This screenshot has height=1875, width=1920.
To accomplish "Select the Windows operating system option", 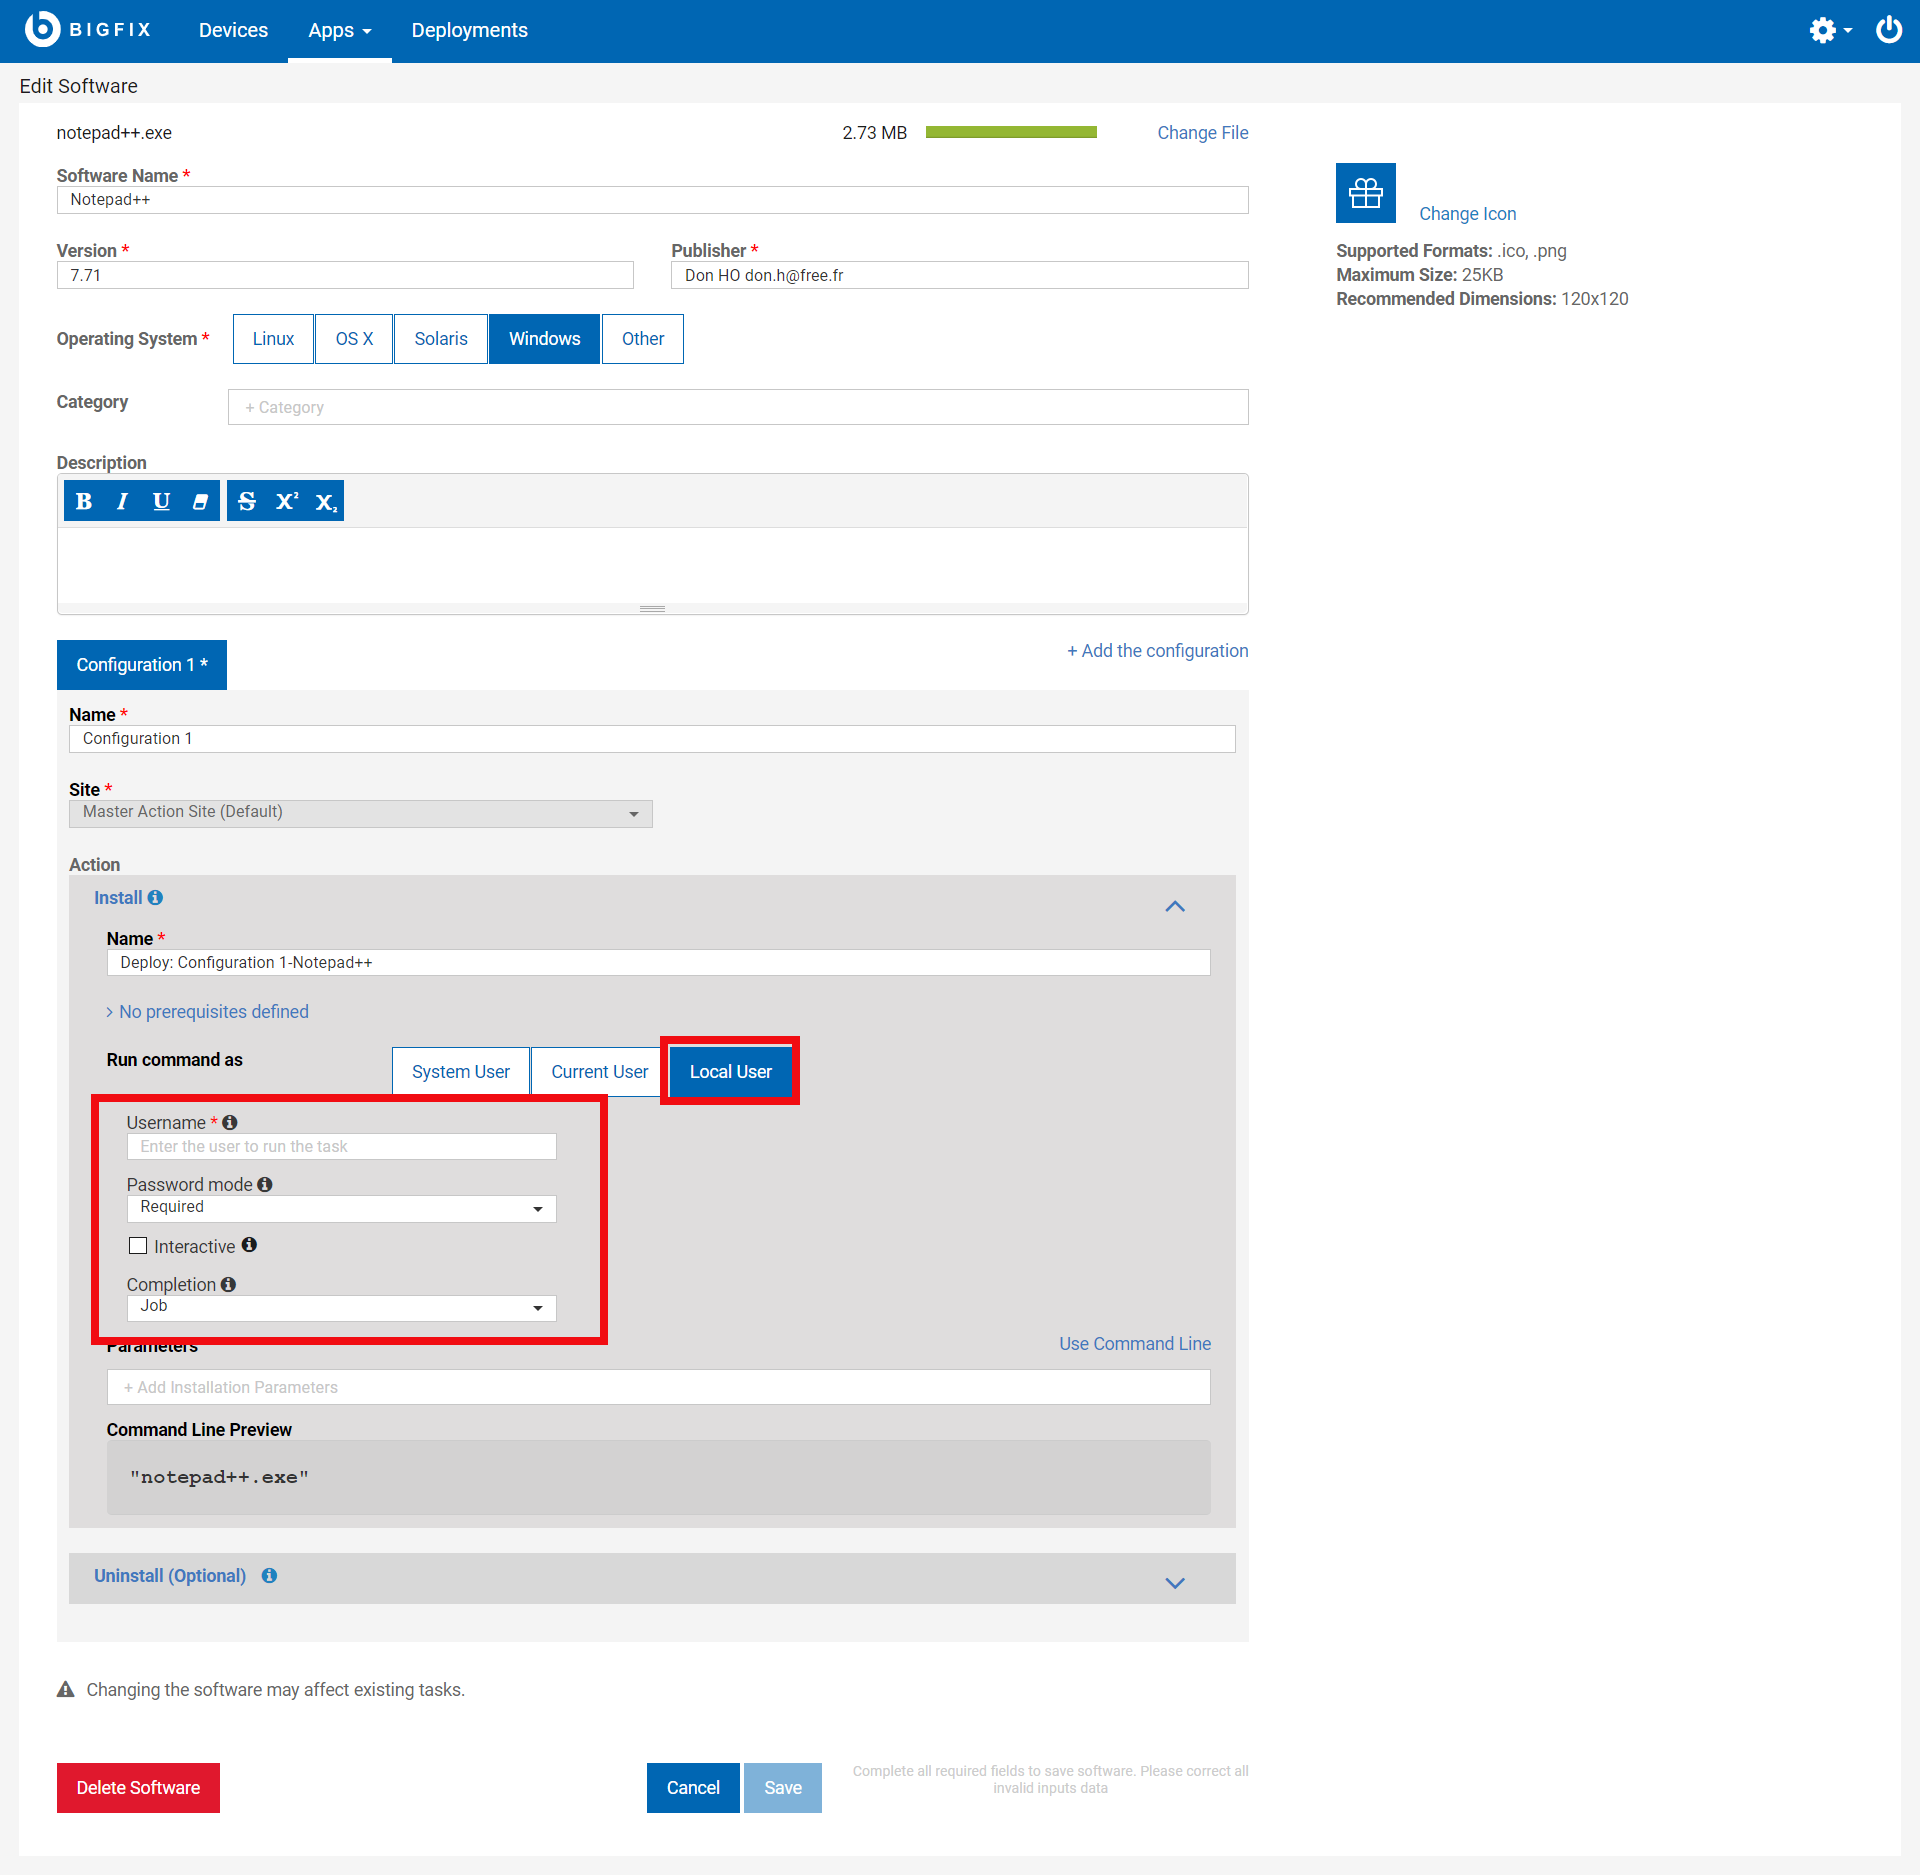I will (544, 338).
